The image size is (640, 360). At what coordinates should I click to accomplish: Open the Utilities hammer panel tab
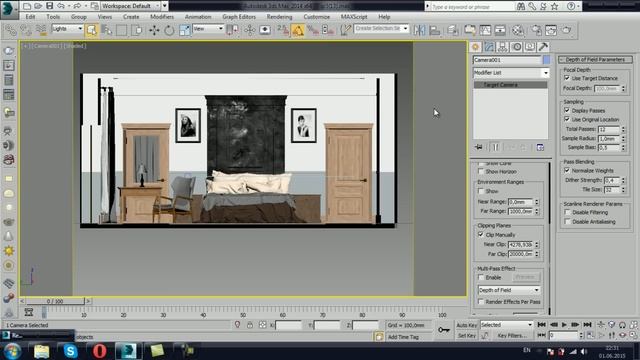(543, 47)
